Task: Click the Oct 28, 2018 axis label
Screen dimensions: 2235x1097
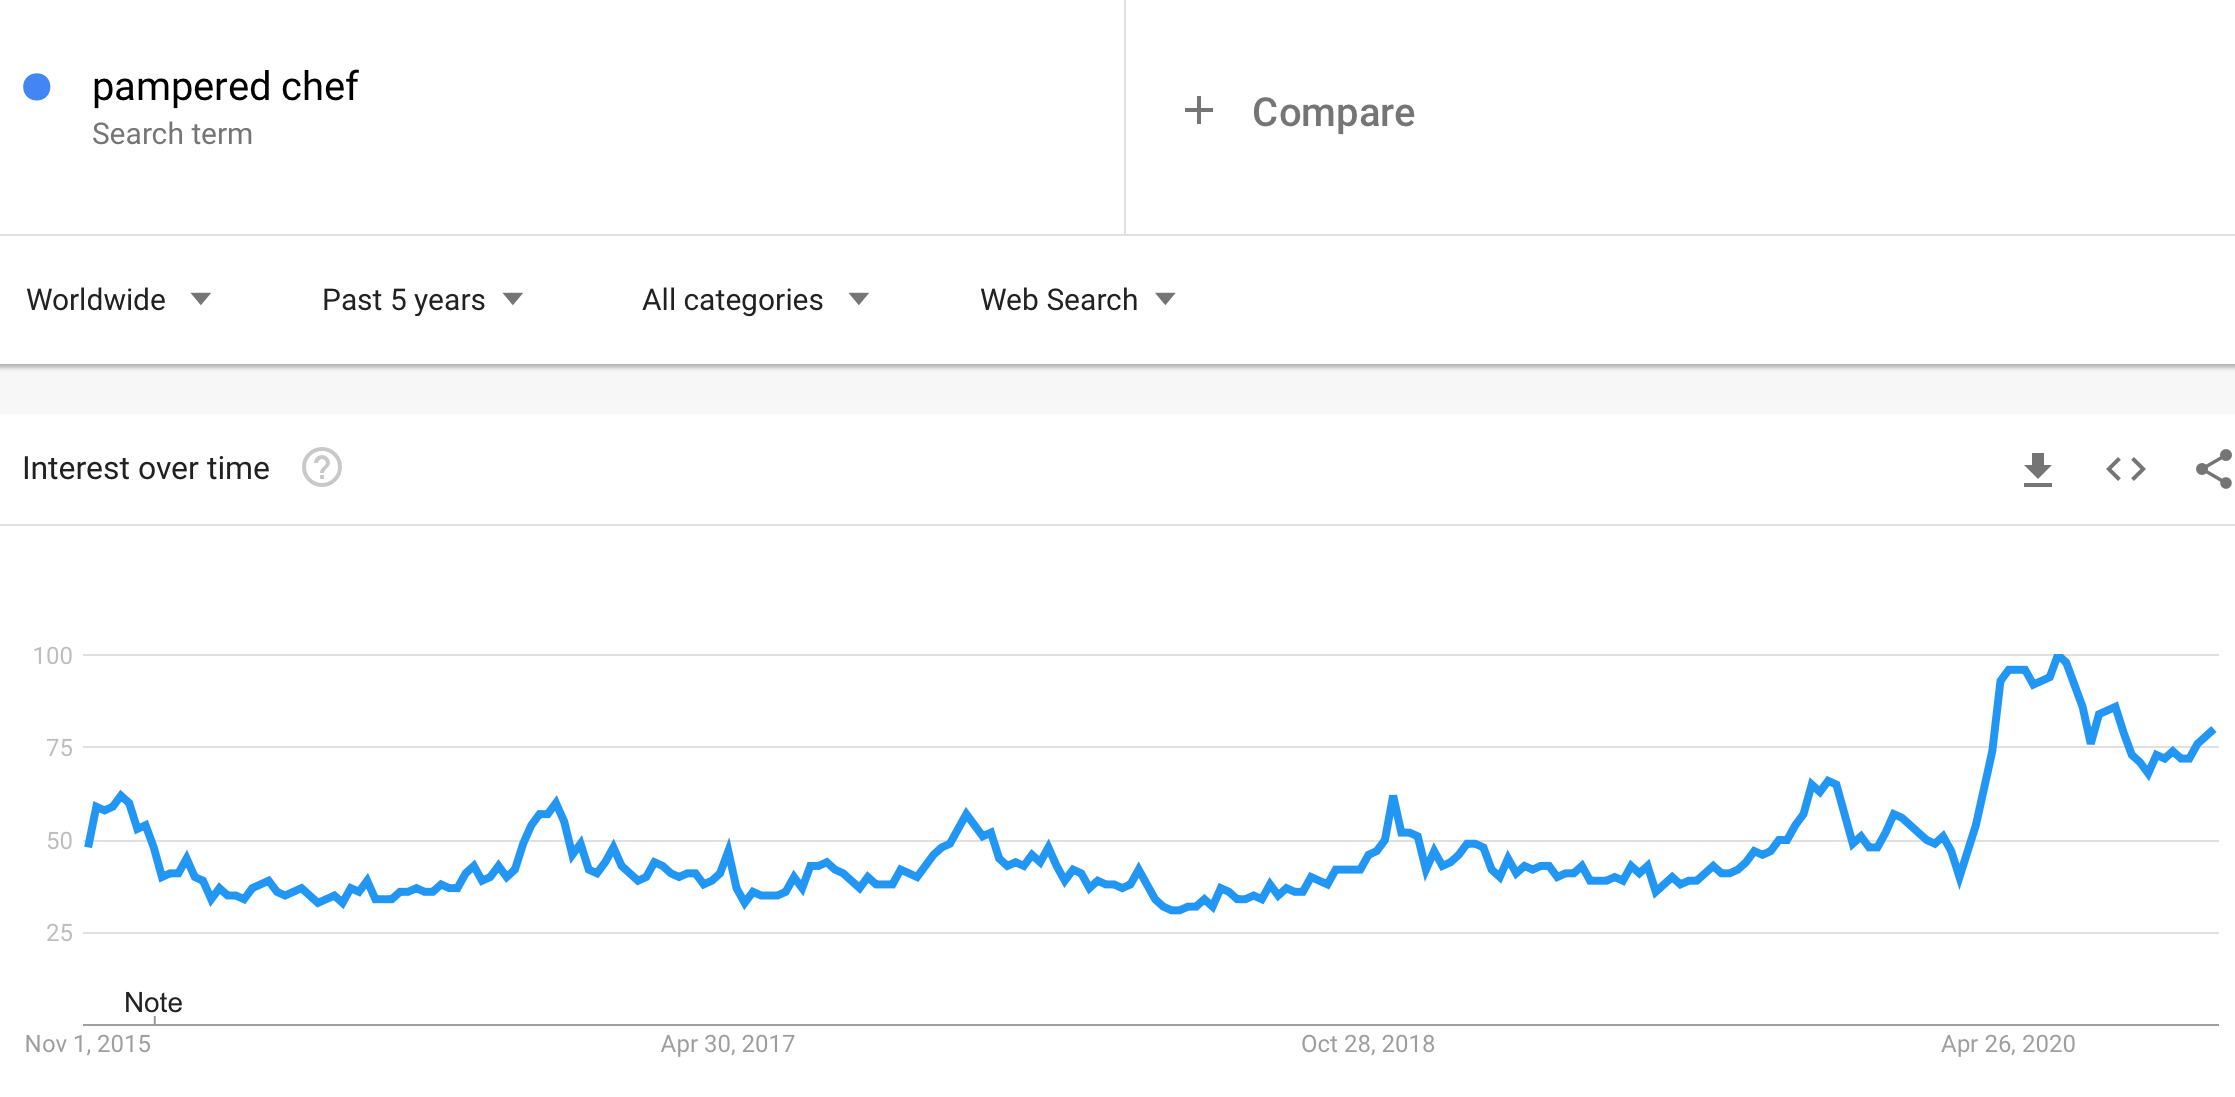Action: click(1367, 1044)
